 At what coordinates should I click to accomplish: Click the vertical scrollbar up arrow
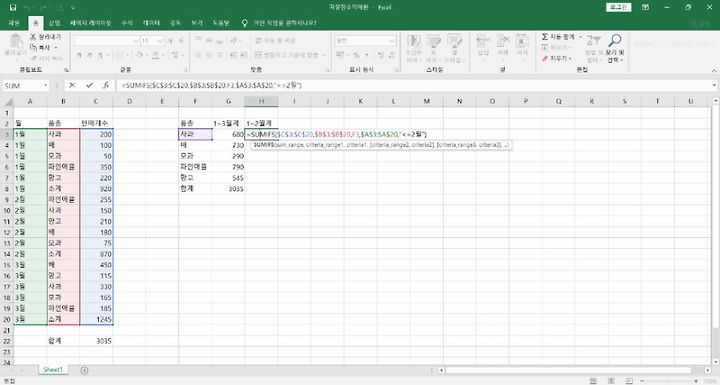pos(715,101)
